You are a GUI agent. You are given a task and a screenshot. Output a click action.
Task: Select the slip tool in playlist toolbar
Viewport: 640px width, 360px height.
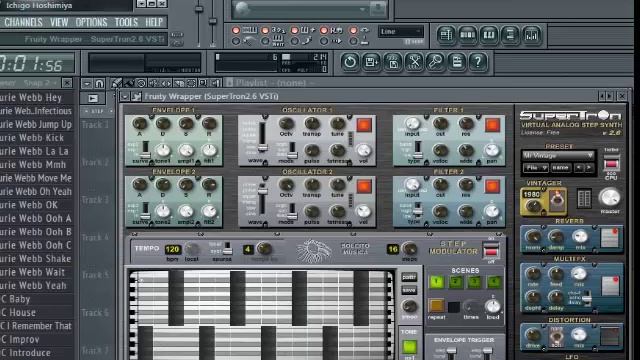[166, 83]
